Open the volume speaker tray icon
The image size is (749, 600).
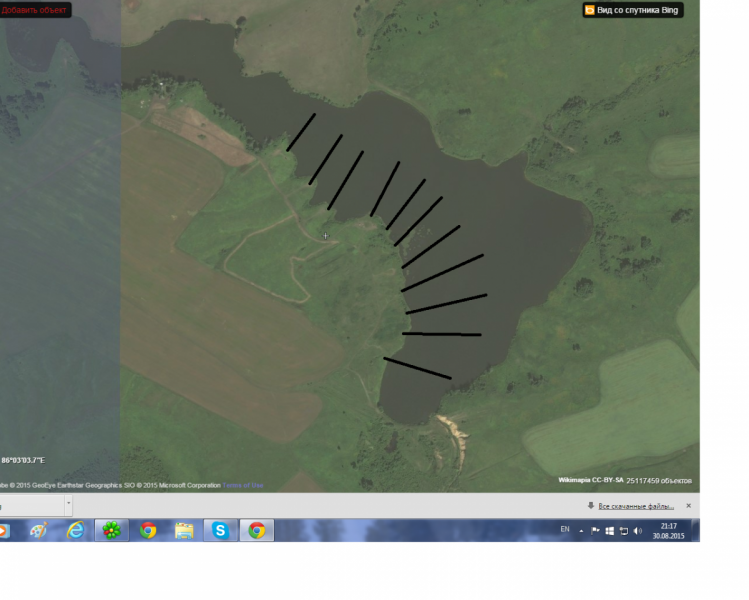coord(638,530)
